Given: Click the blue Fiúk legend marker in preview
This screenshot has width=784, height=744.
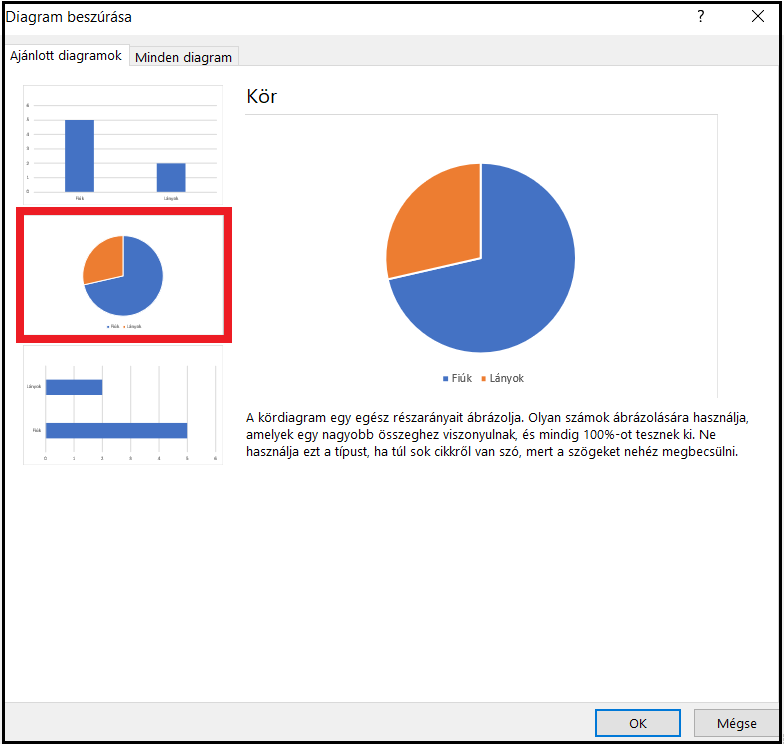Looking at the screenshot, I should pyautogui.click(x=445, y=379).
